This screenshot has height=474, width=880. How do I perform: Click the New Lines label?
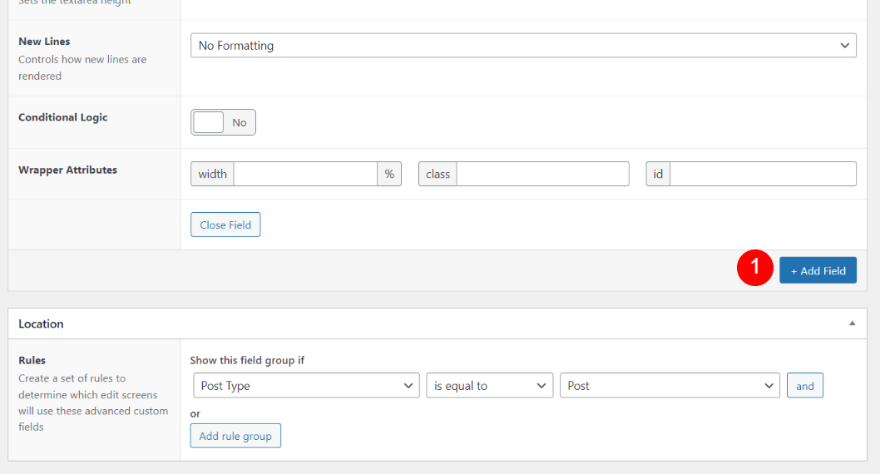(44, 42)
